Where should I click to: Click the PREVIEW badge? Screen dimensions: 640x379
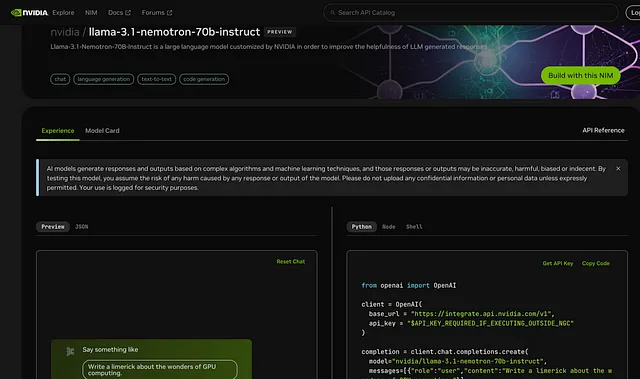point(280,32)
